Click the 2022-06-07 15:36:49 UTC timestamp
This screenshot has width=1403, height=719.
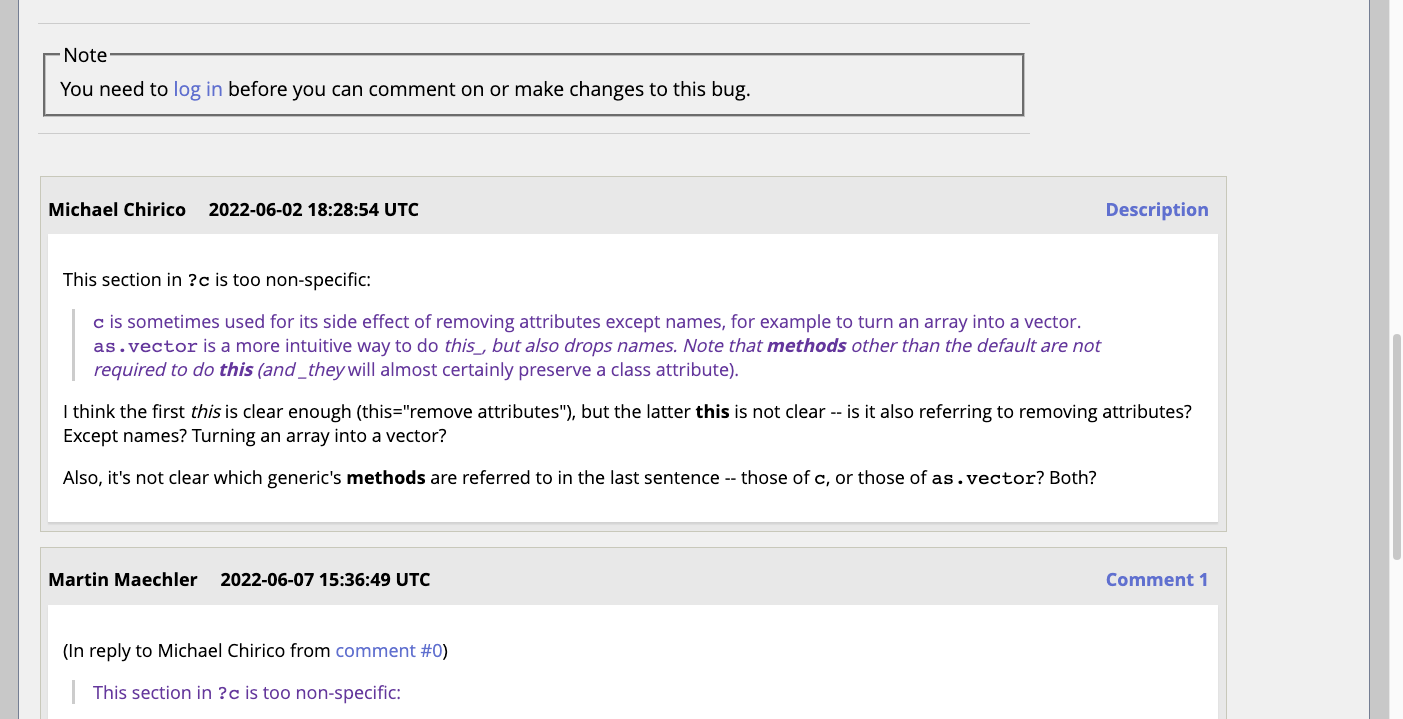click(325, 580)
